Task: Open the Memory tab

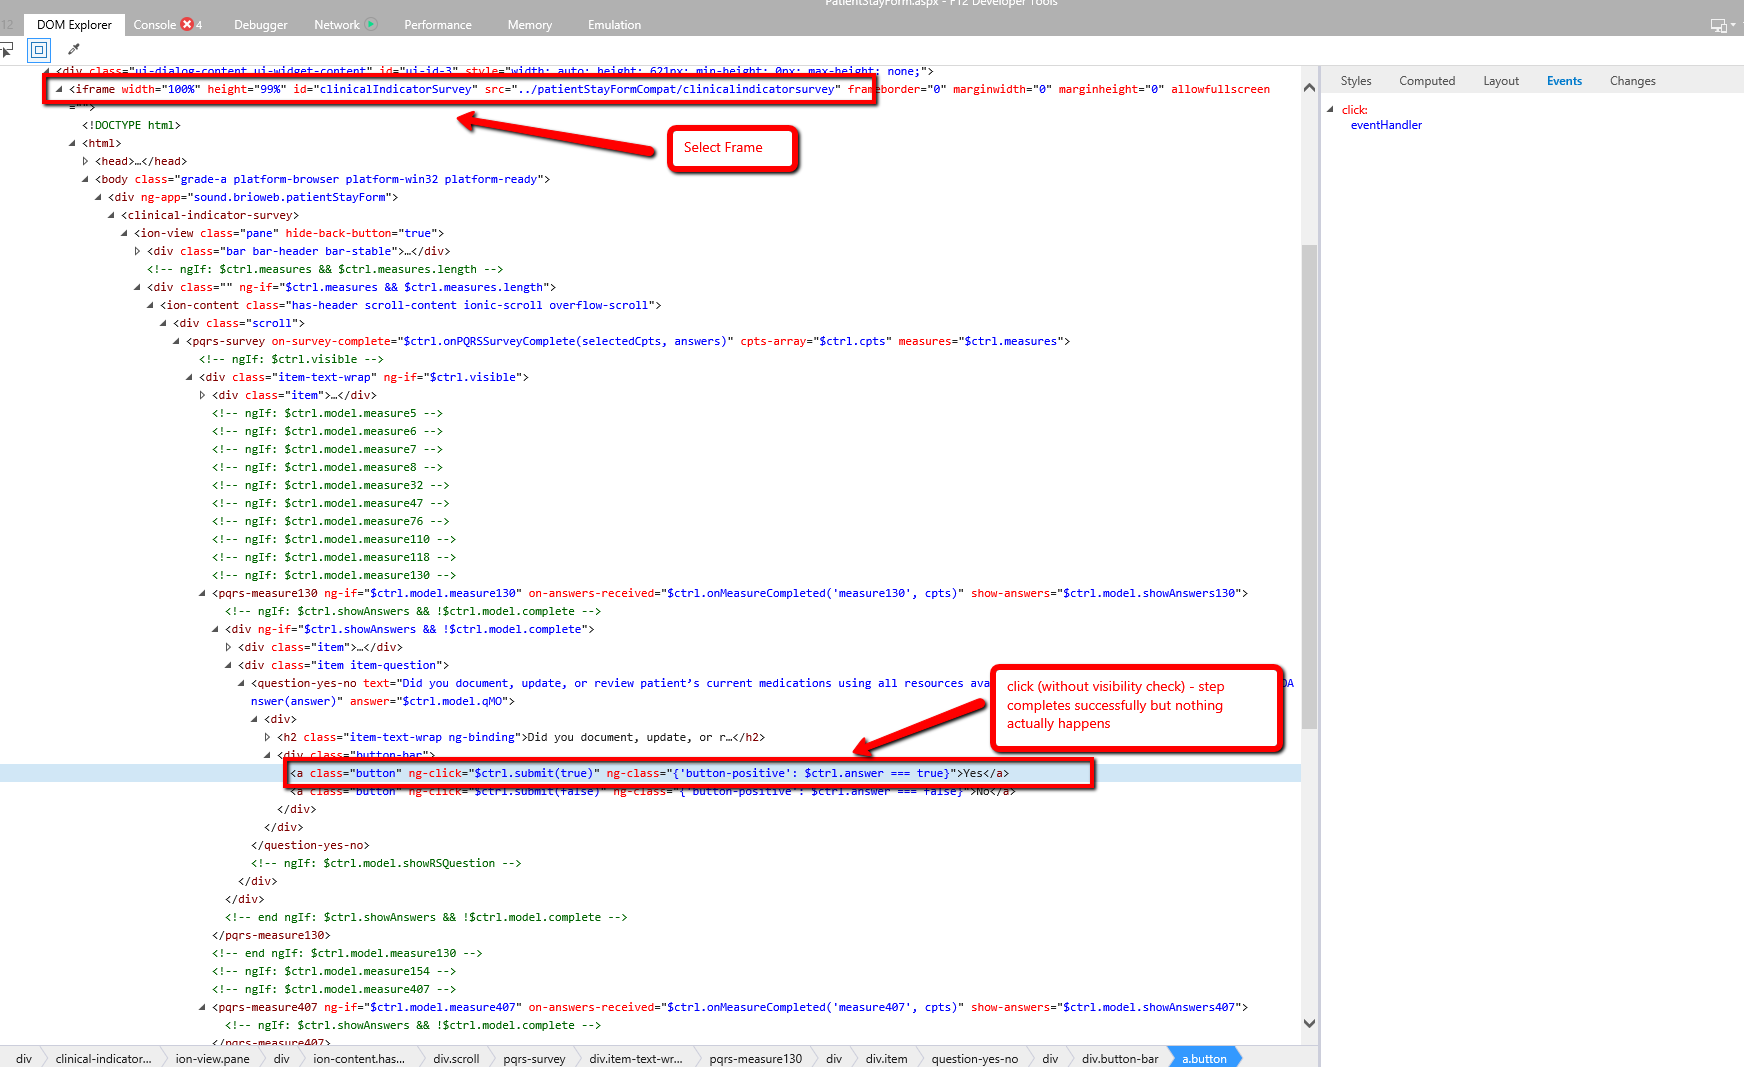Action: (x=530, y=25)
